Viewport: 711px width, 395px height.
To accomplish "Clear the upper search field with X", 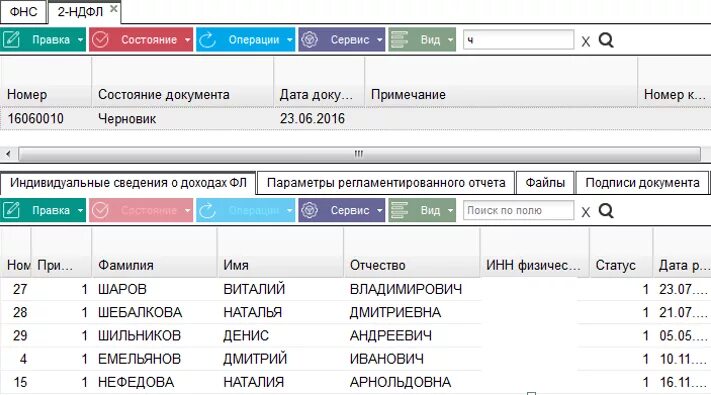I will click(x=585, y=42).
